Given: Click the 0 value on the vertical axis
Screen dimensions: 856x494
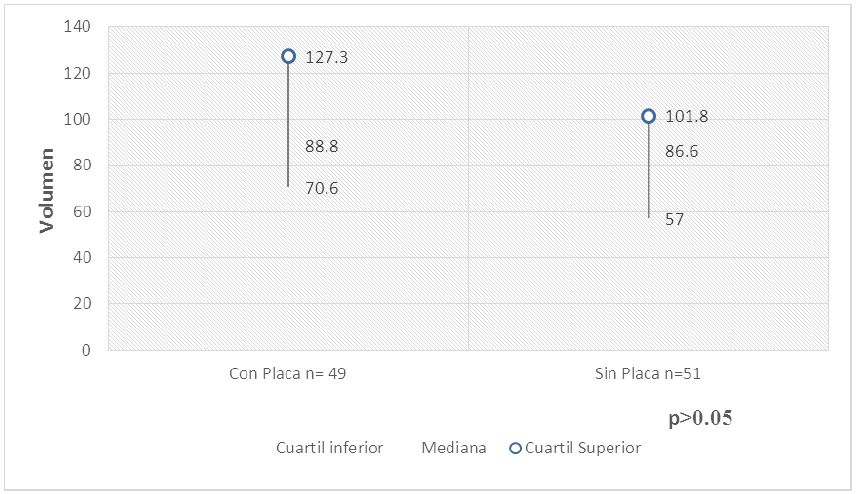Looking at the screenshot, I should pos(88,350).
